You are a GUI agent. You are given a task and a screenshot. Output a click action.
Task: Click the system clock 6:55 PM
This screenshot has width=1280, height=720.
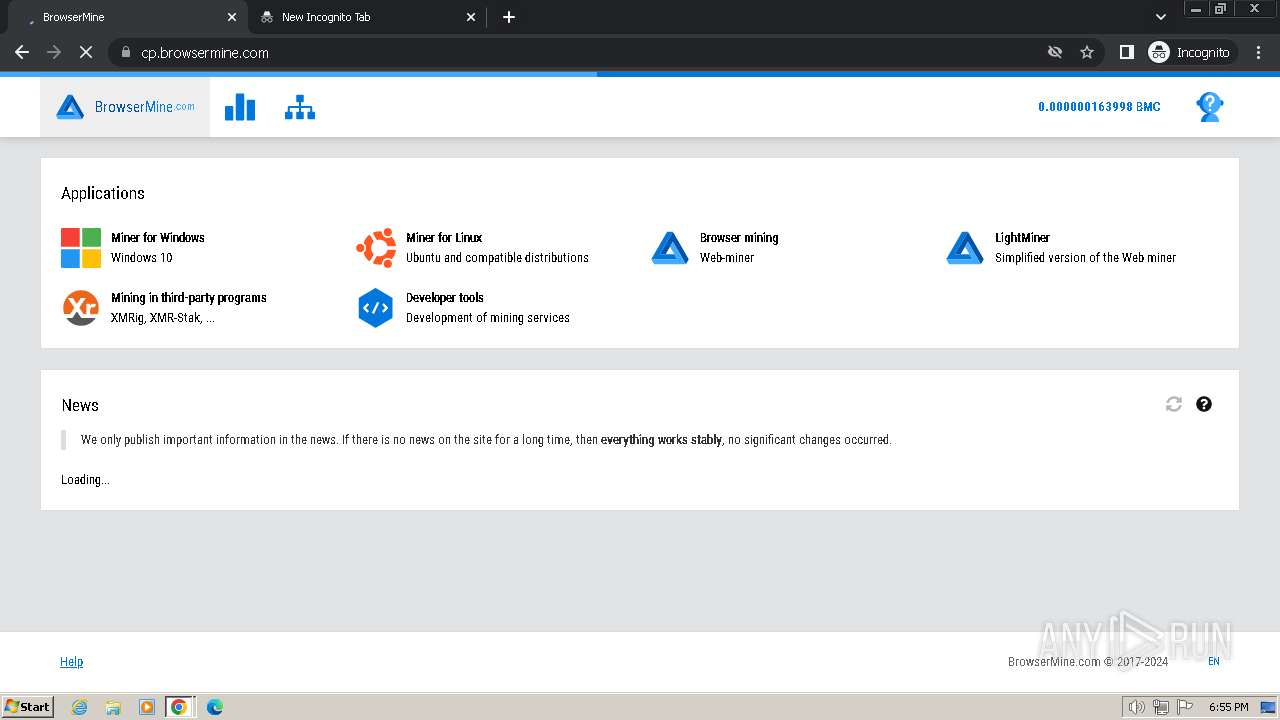[x=1228, y=707]
